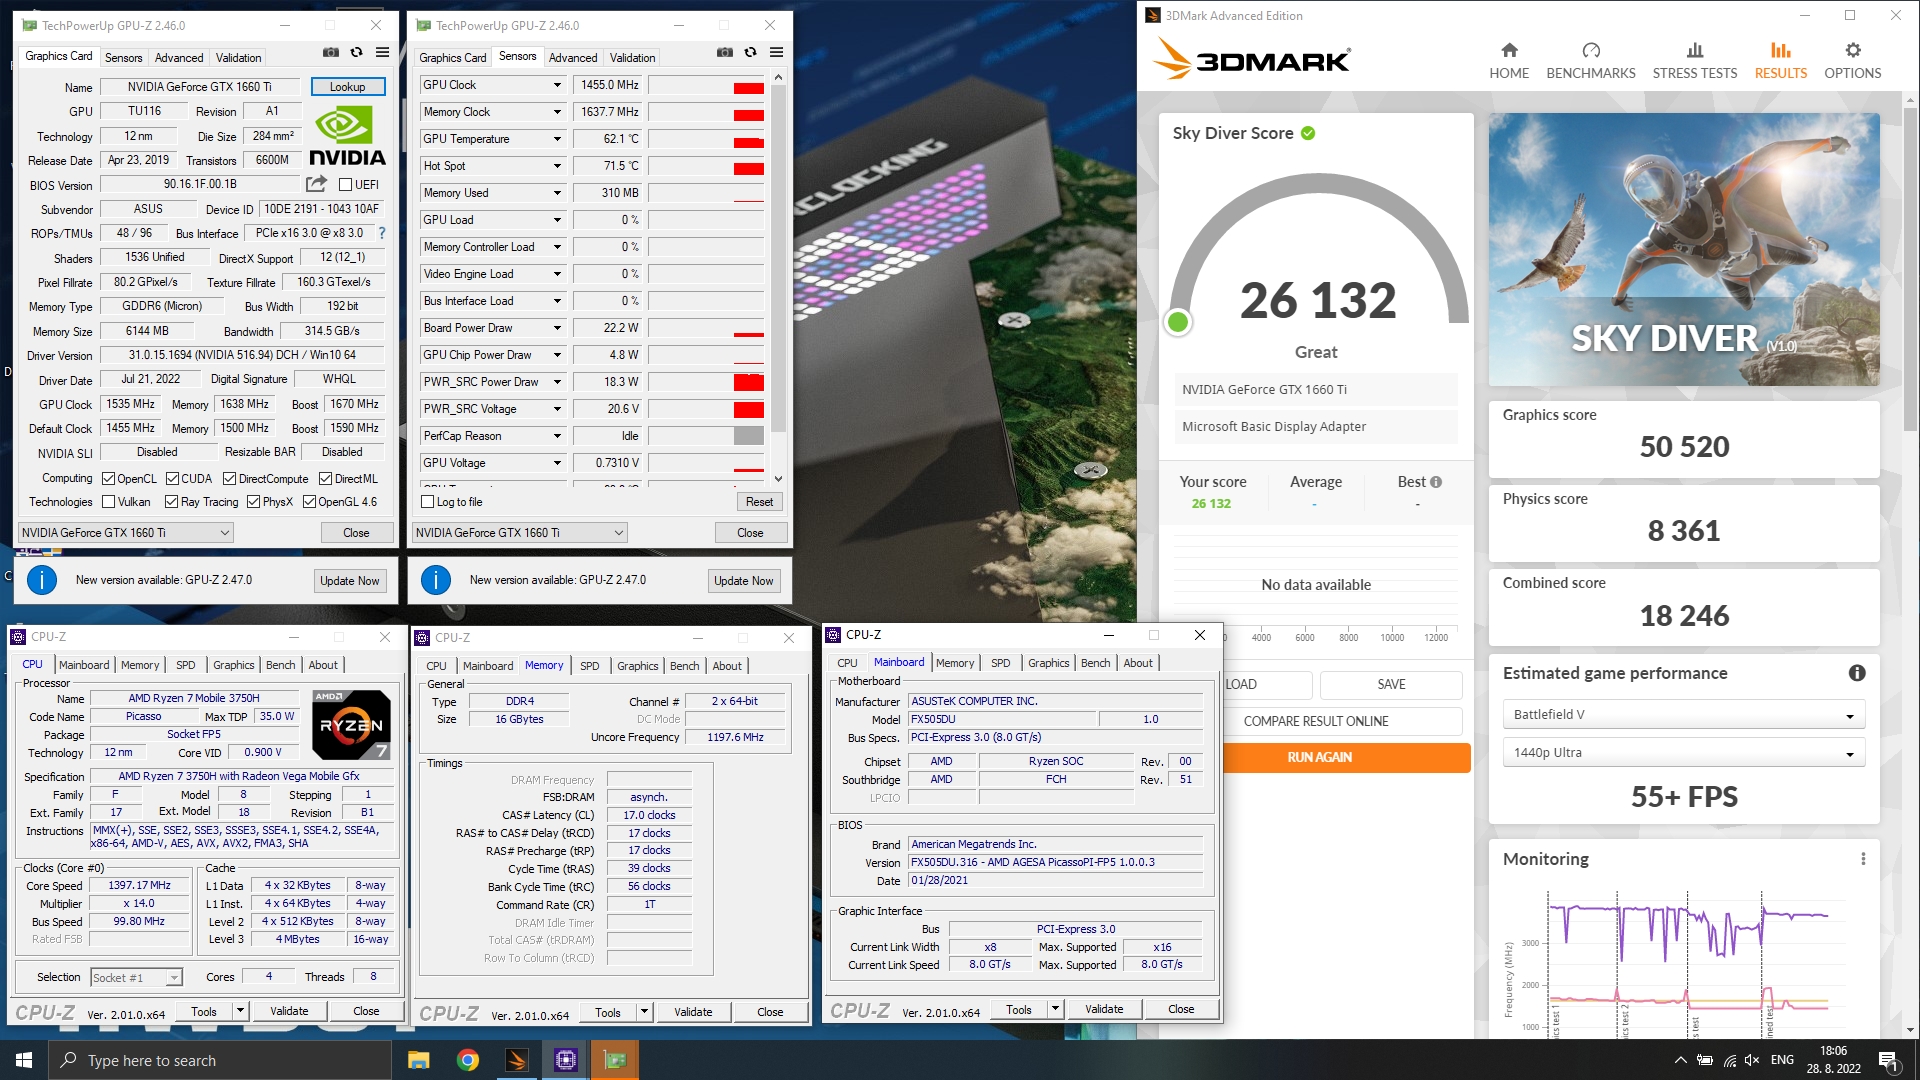Open 3DMark STRESS TESTS icon
Viewport: 1920px width, 1080px height.
click(1695, 50)
